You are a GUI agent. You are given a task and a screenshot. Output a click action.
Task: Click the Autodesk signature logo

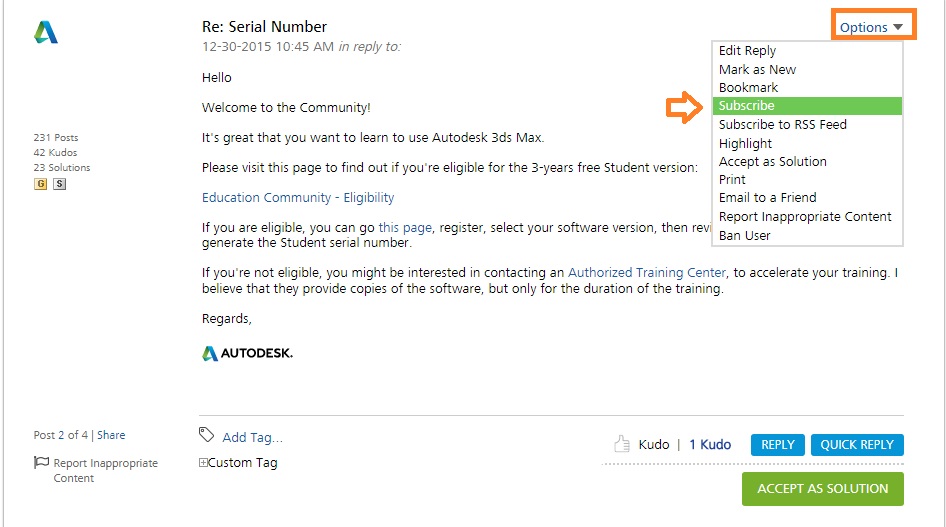(247, 353)
